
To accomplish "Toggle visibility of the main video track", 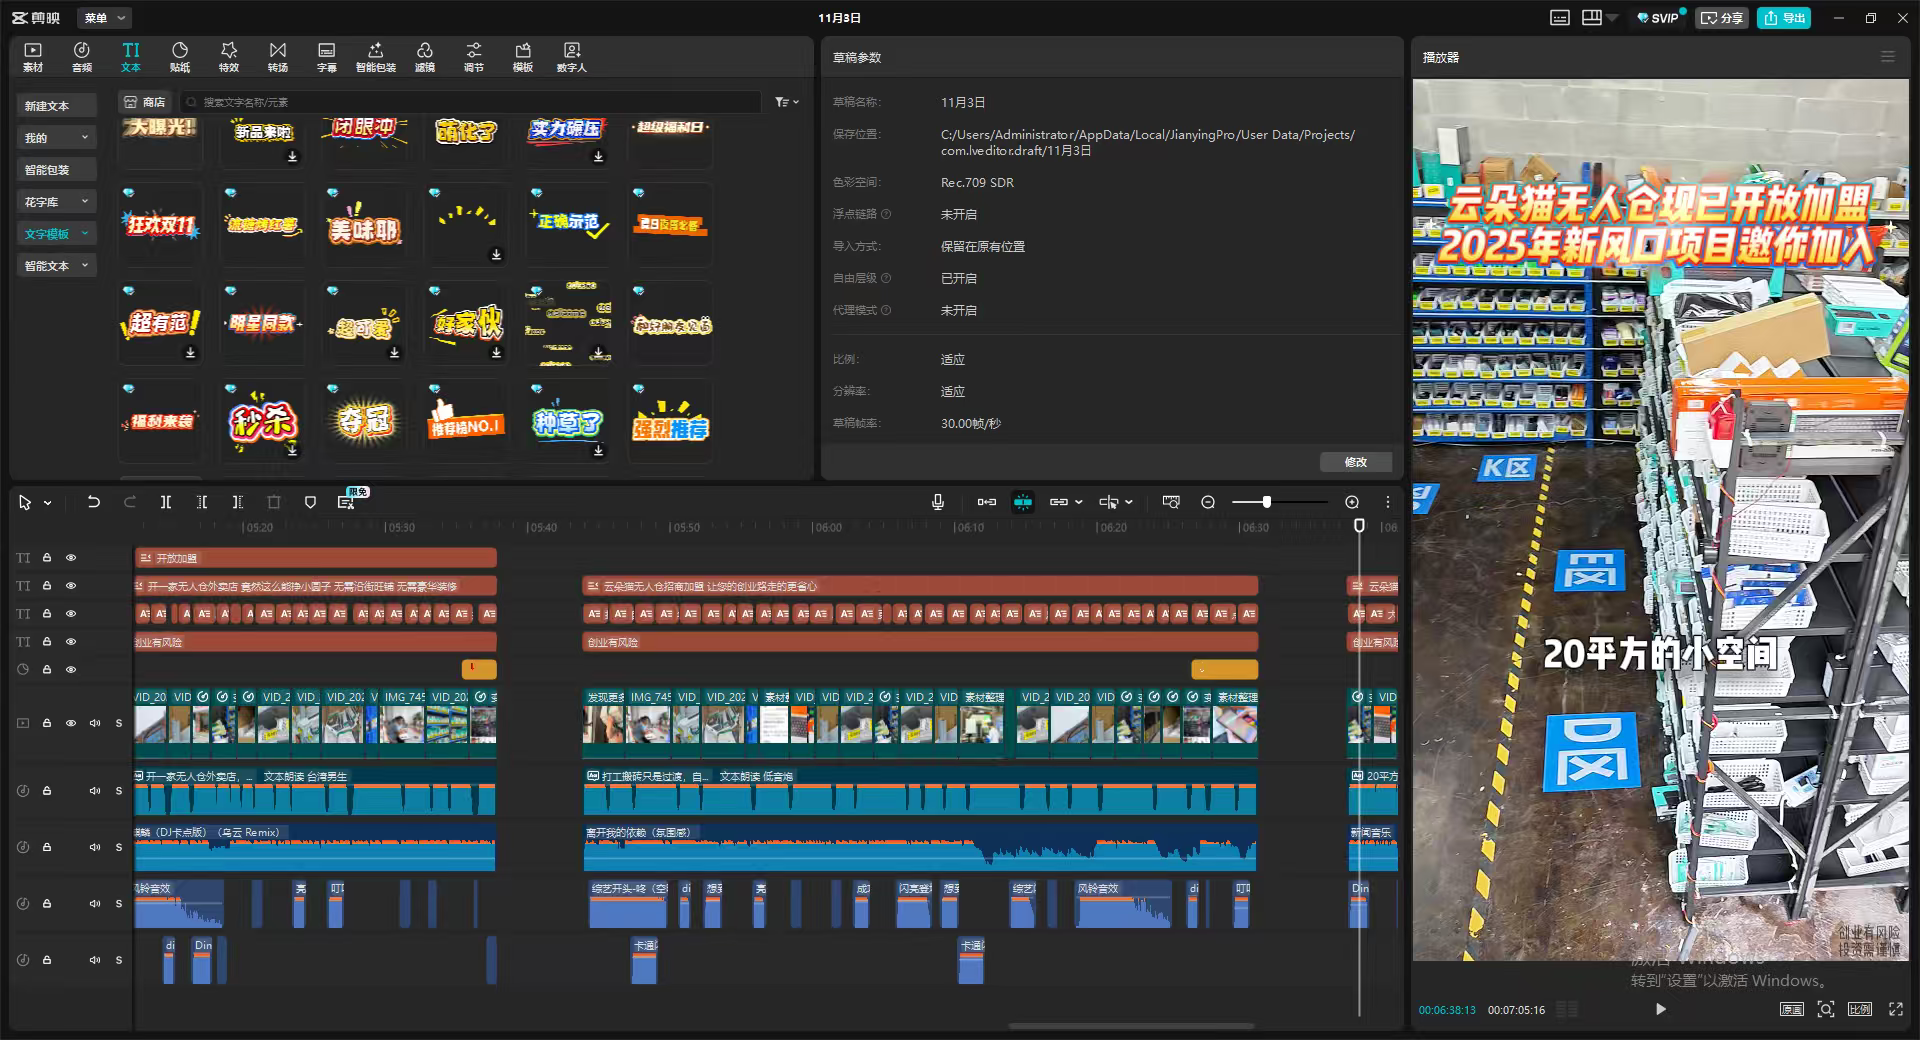I will point(71,723).
